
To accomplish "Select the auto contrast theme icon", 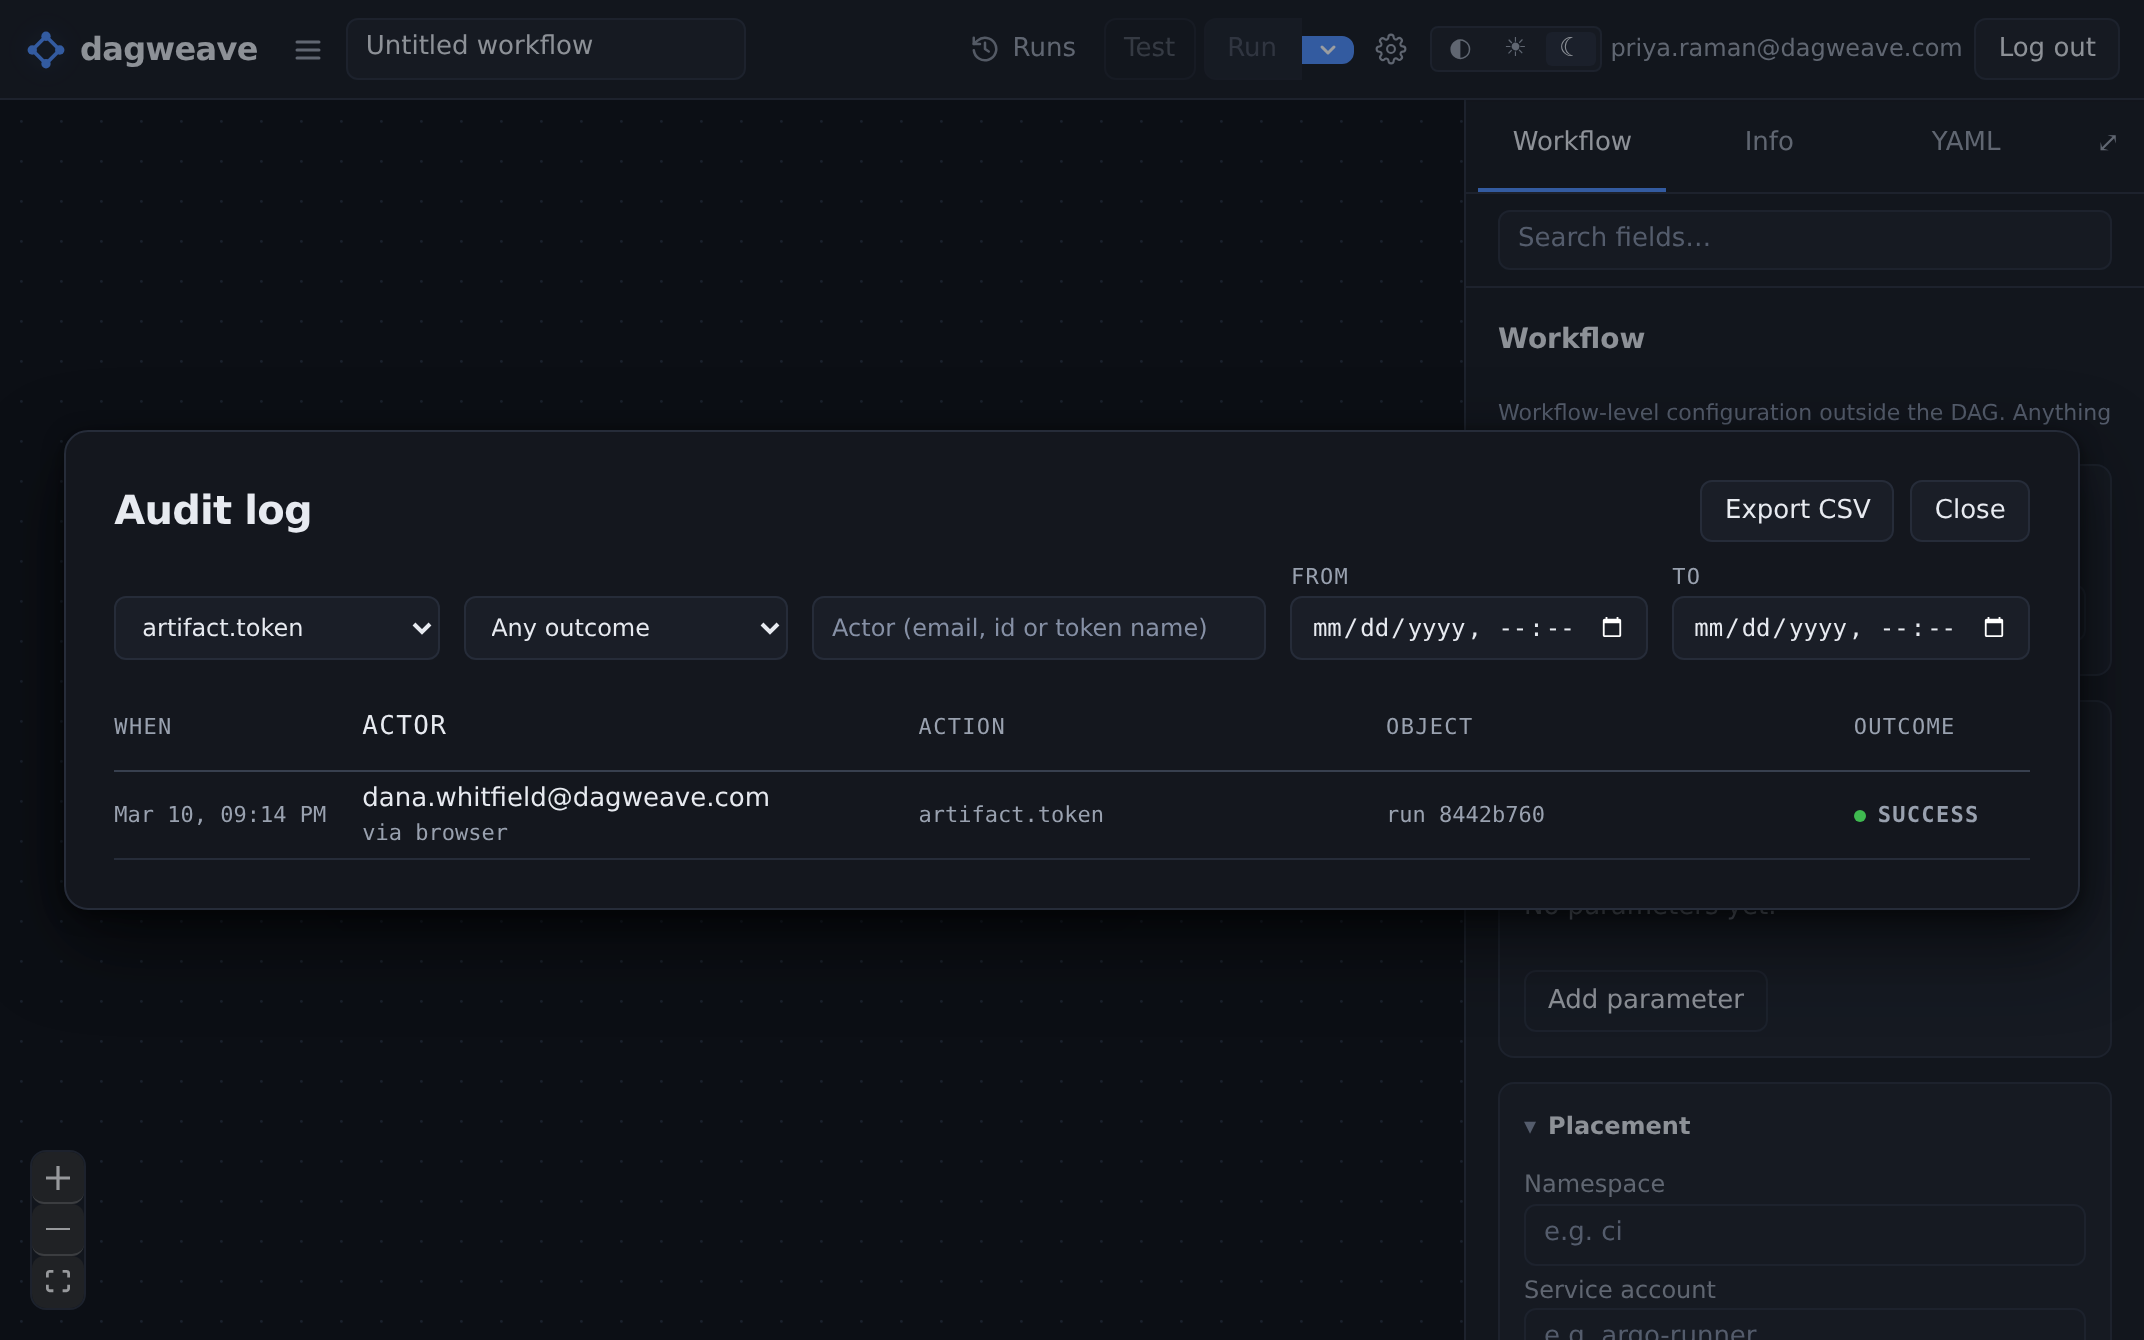I will (x=1460, y=48).
